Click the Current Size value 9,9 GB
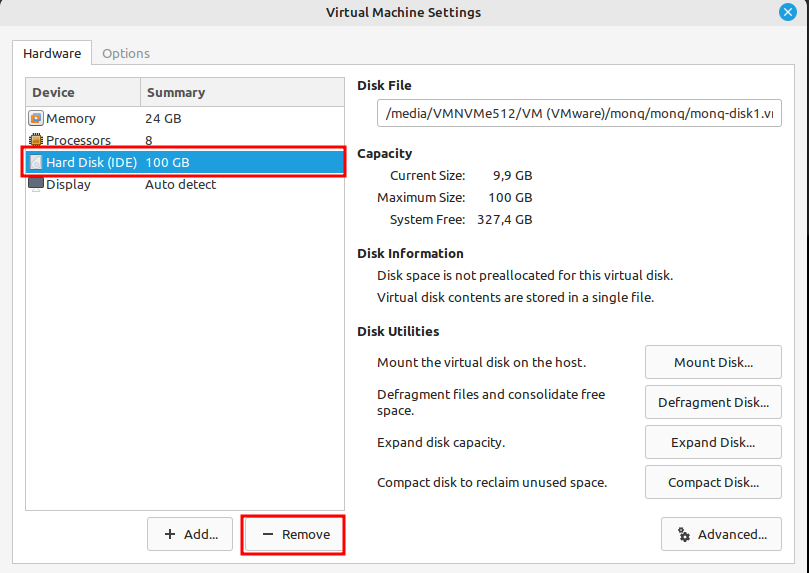809x573 pixels. click(x=512, y=175)
